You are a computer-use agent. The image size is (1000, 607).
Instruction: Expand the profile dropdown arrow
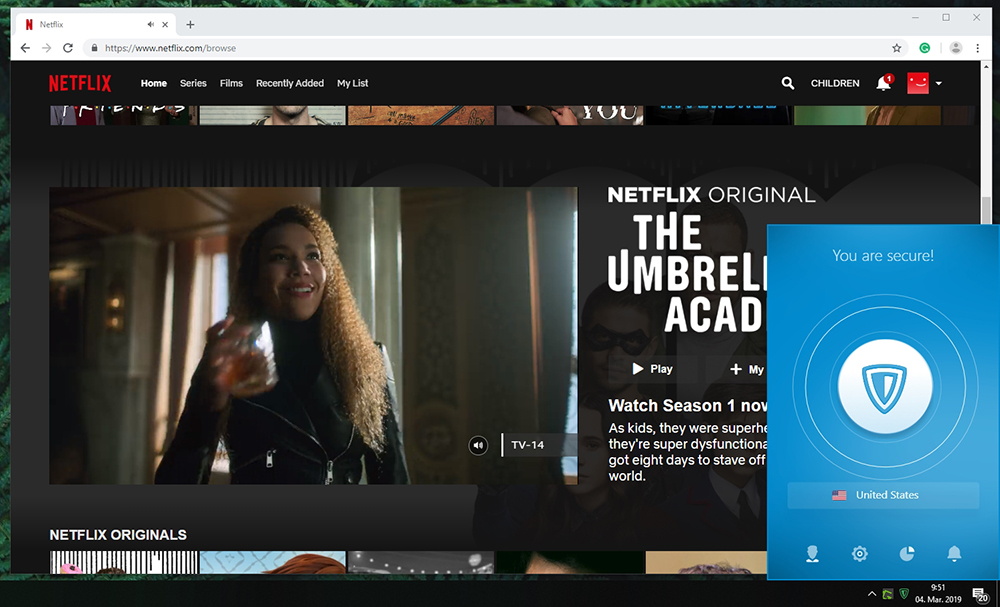939,84
